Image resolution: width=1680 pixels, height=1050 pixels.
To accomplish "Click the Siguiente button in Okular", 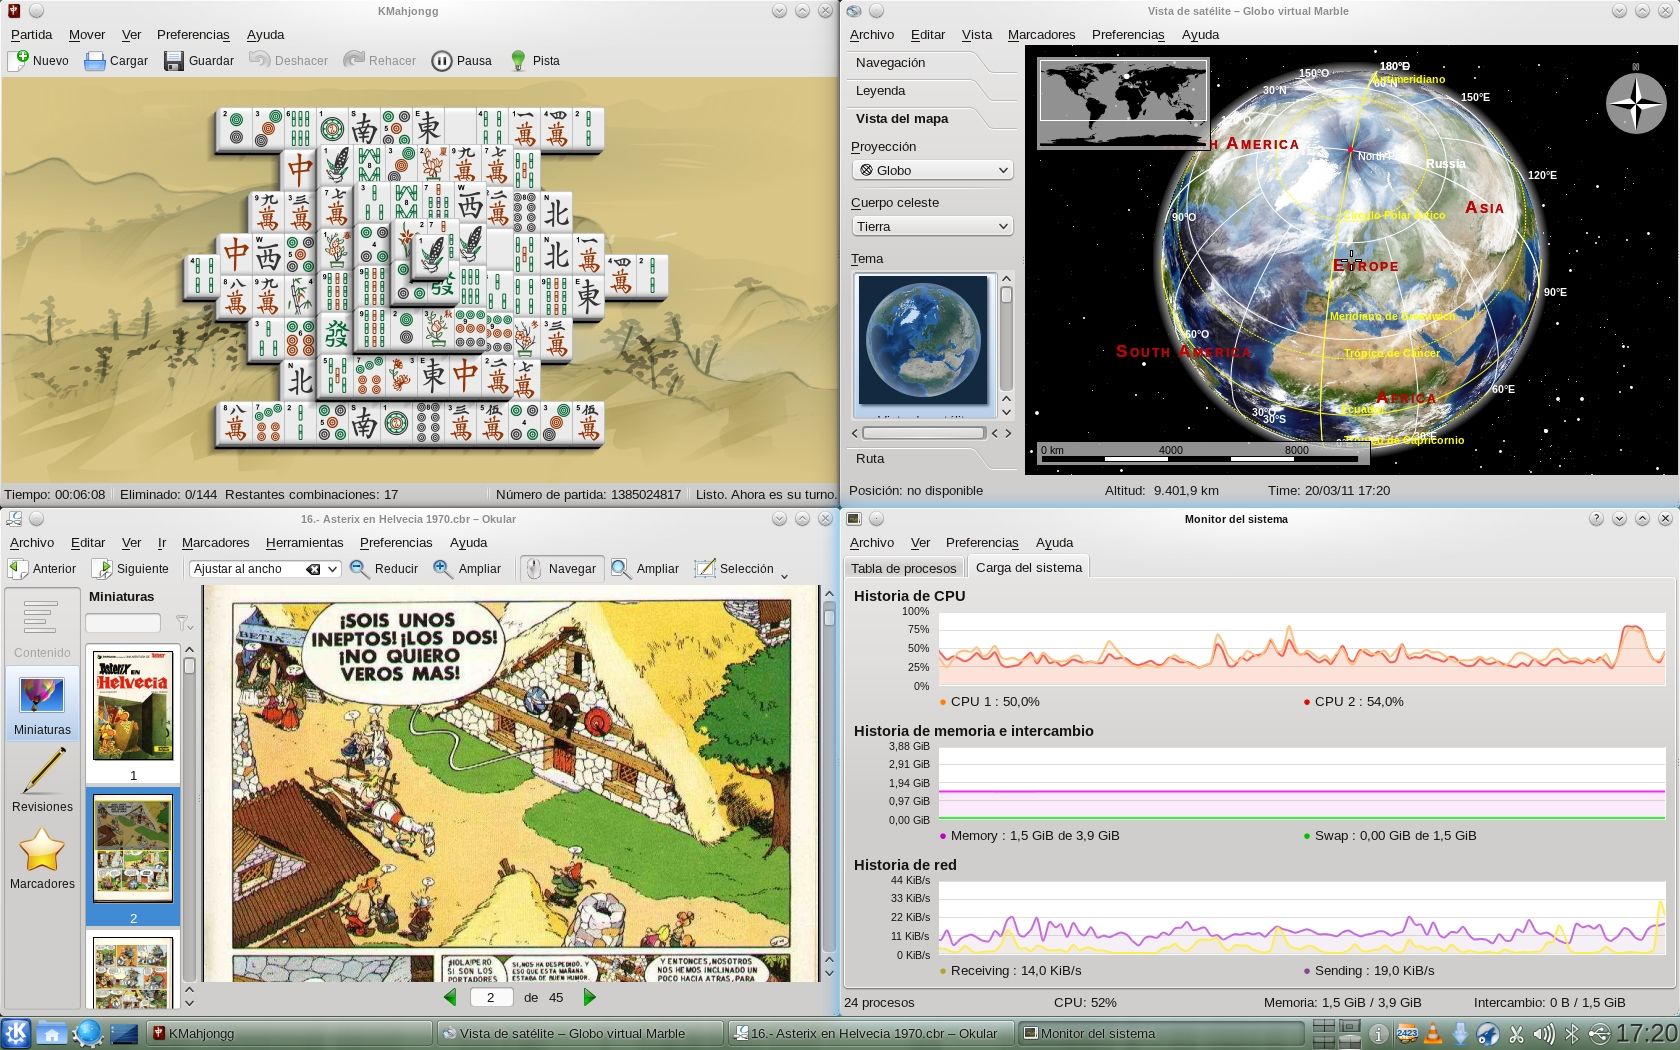I will pyautogui.click(x=131, y=569).
